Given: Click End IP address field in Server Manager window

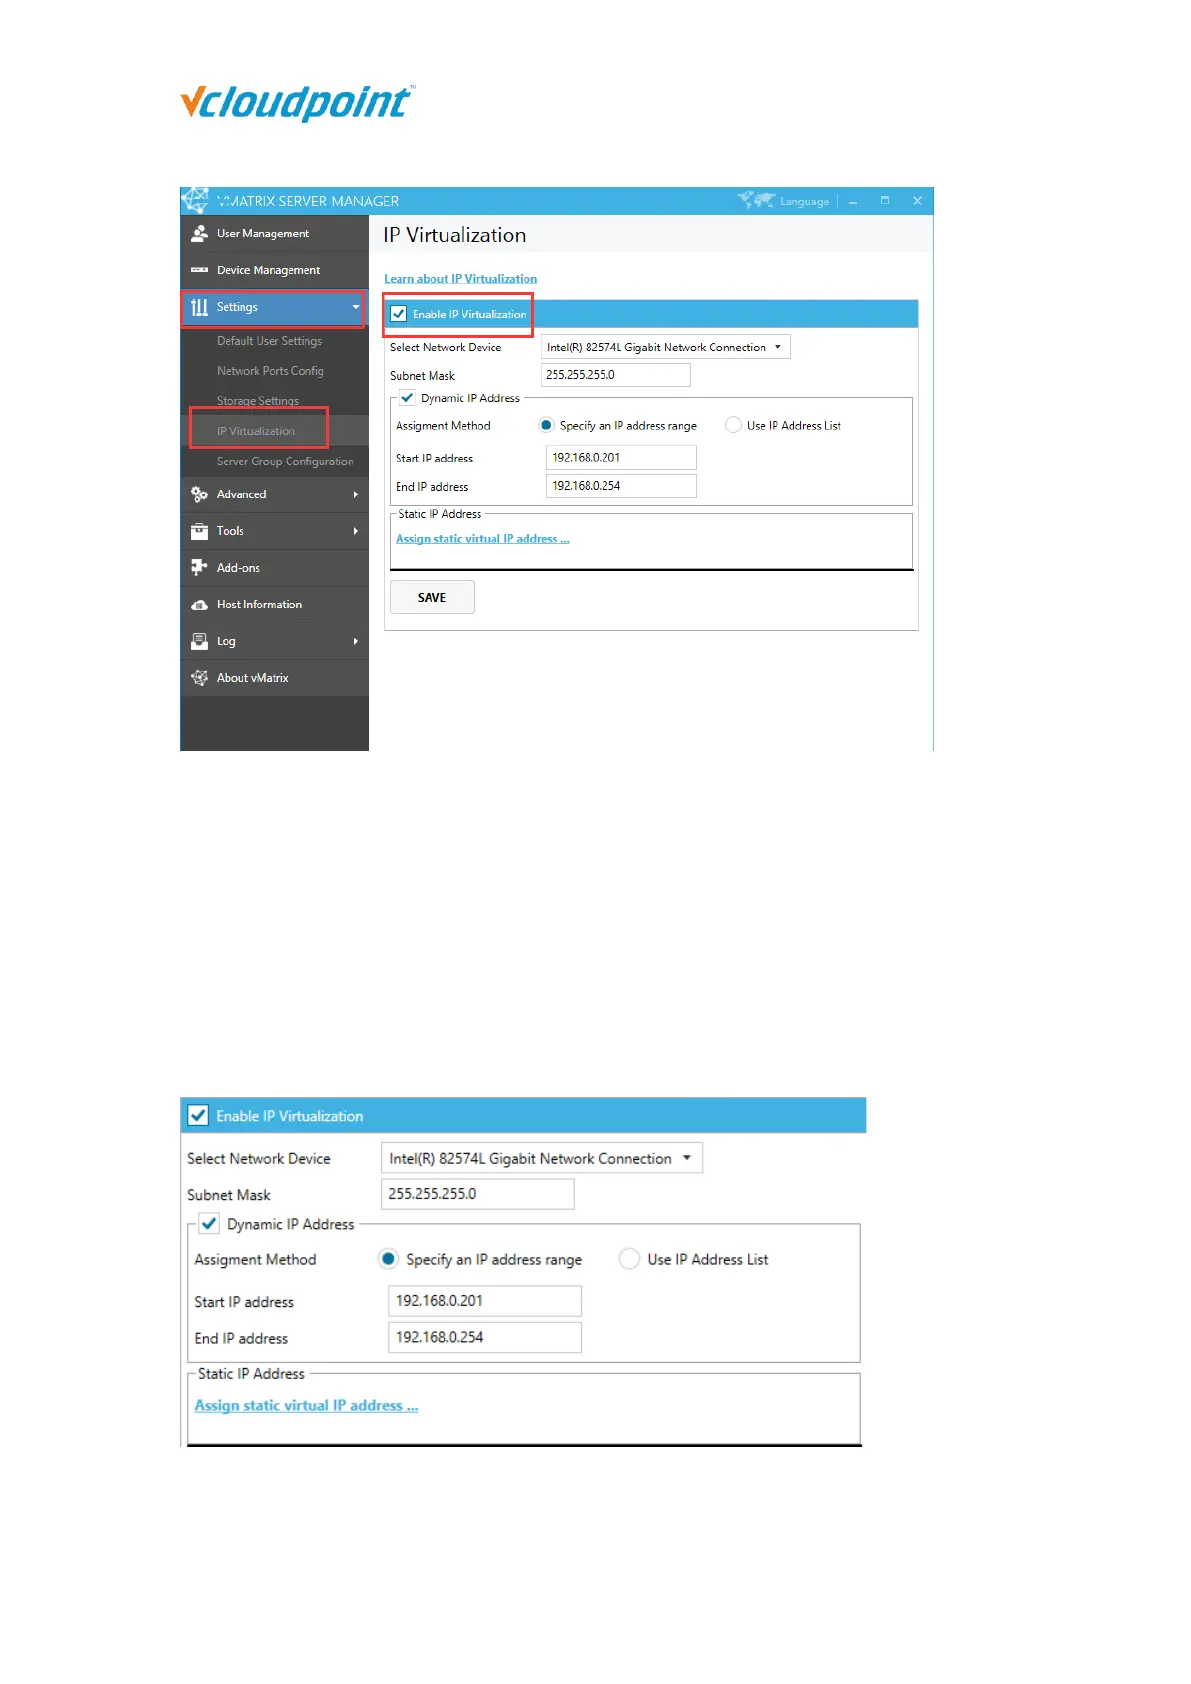Looking at the screenshot, I should click(x=621, y=486).
